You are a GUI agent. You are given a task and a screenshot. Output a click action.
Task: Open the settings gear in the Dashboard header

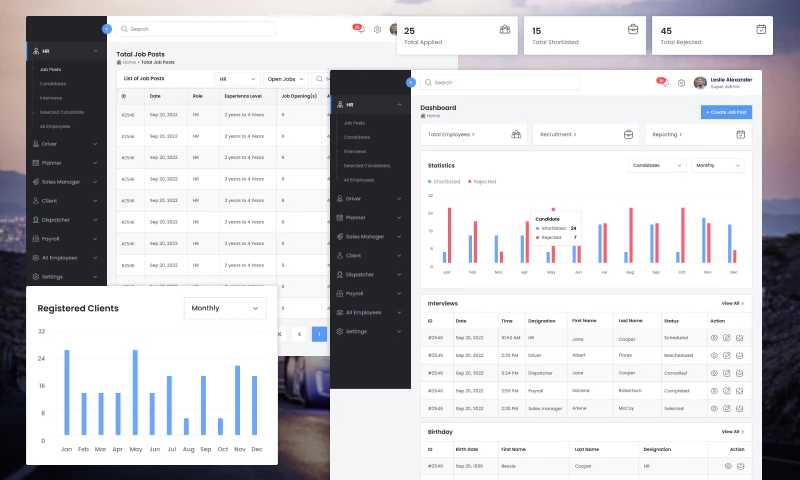click(681, 83)
